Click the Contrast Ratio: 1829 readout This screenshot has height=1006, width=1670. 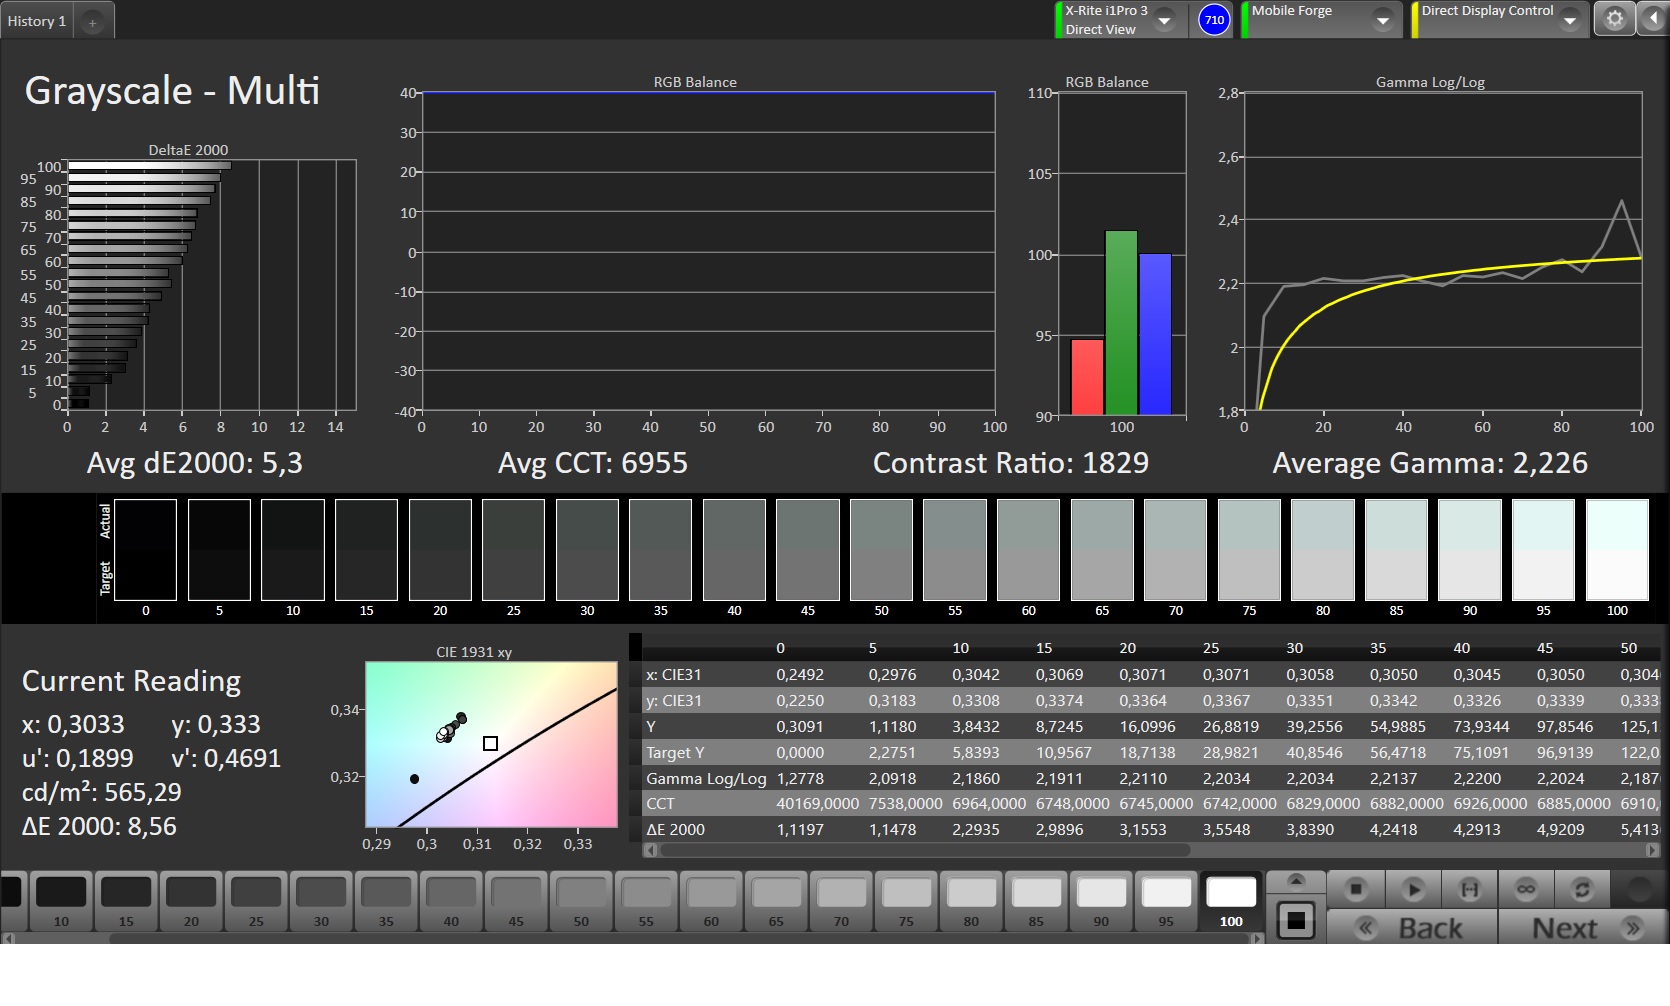tap(1011, 463)
